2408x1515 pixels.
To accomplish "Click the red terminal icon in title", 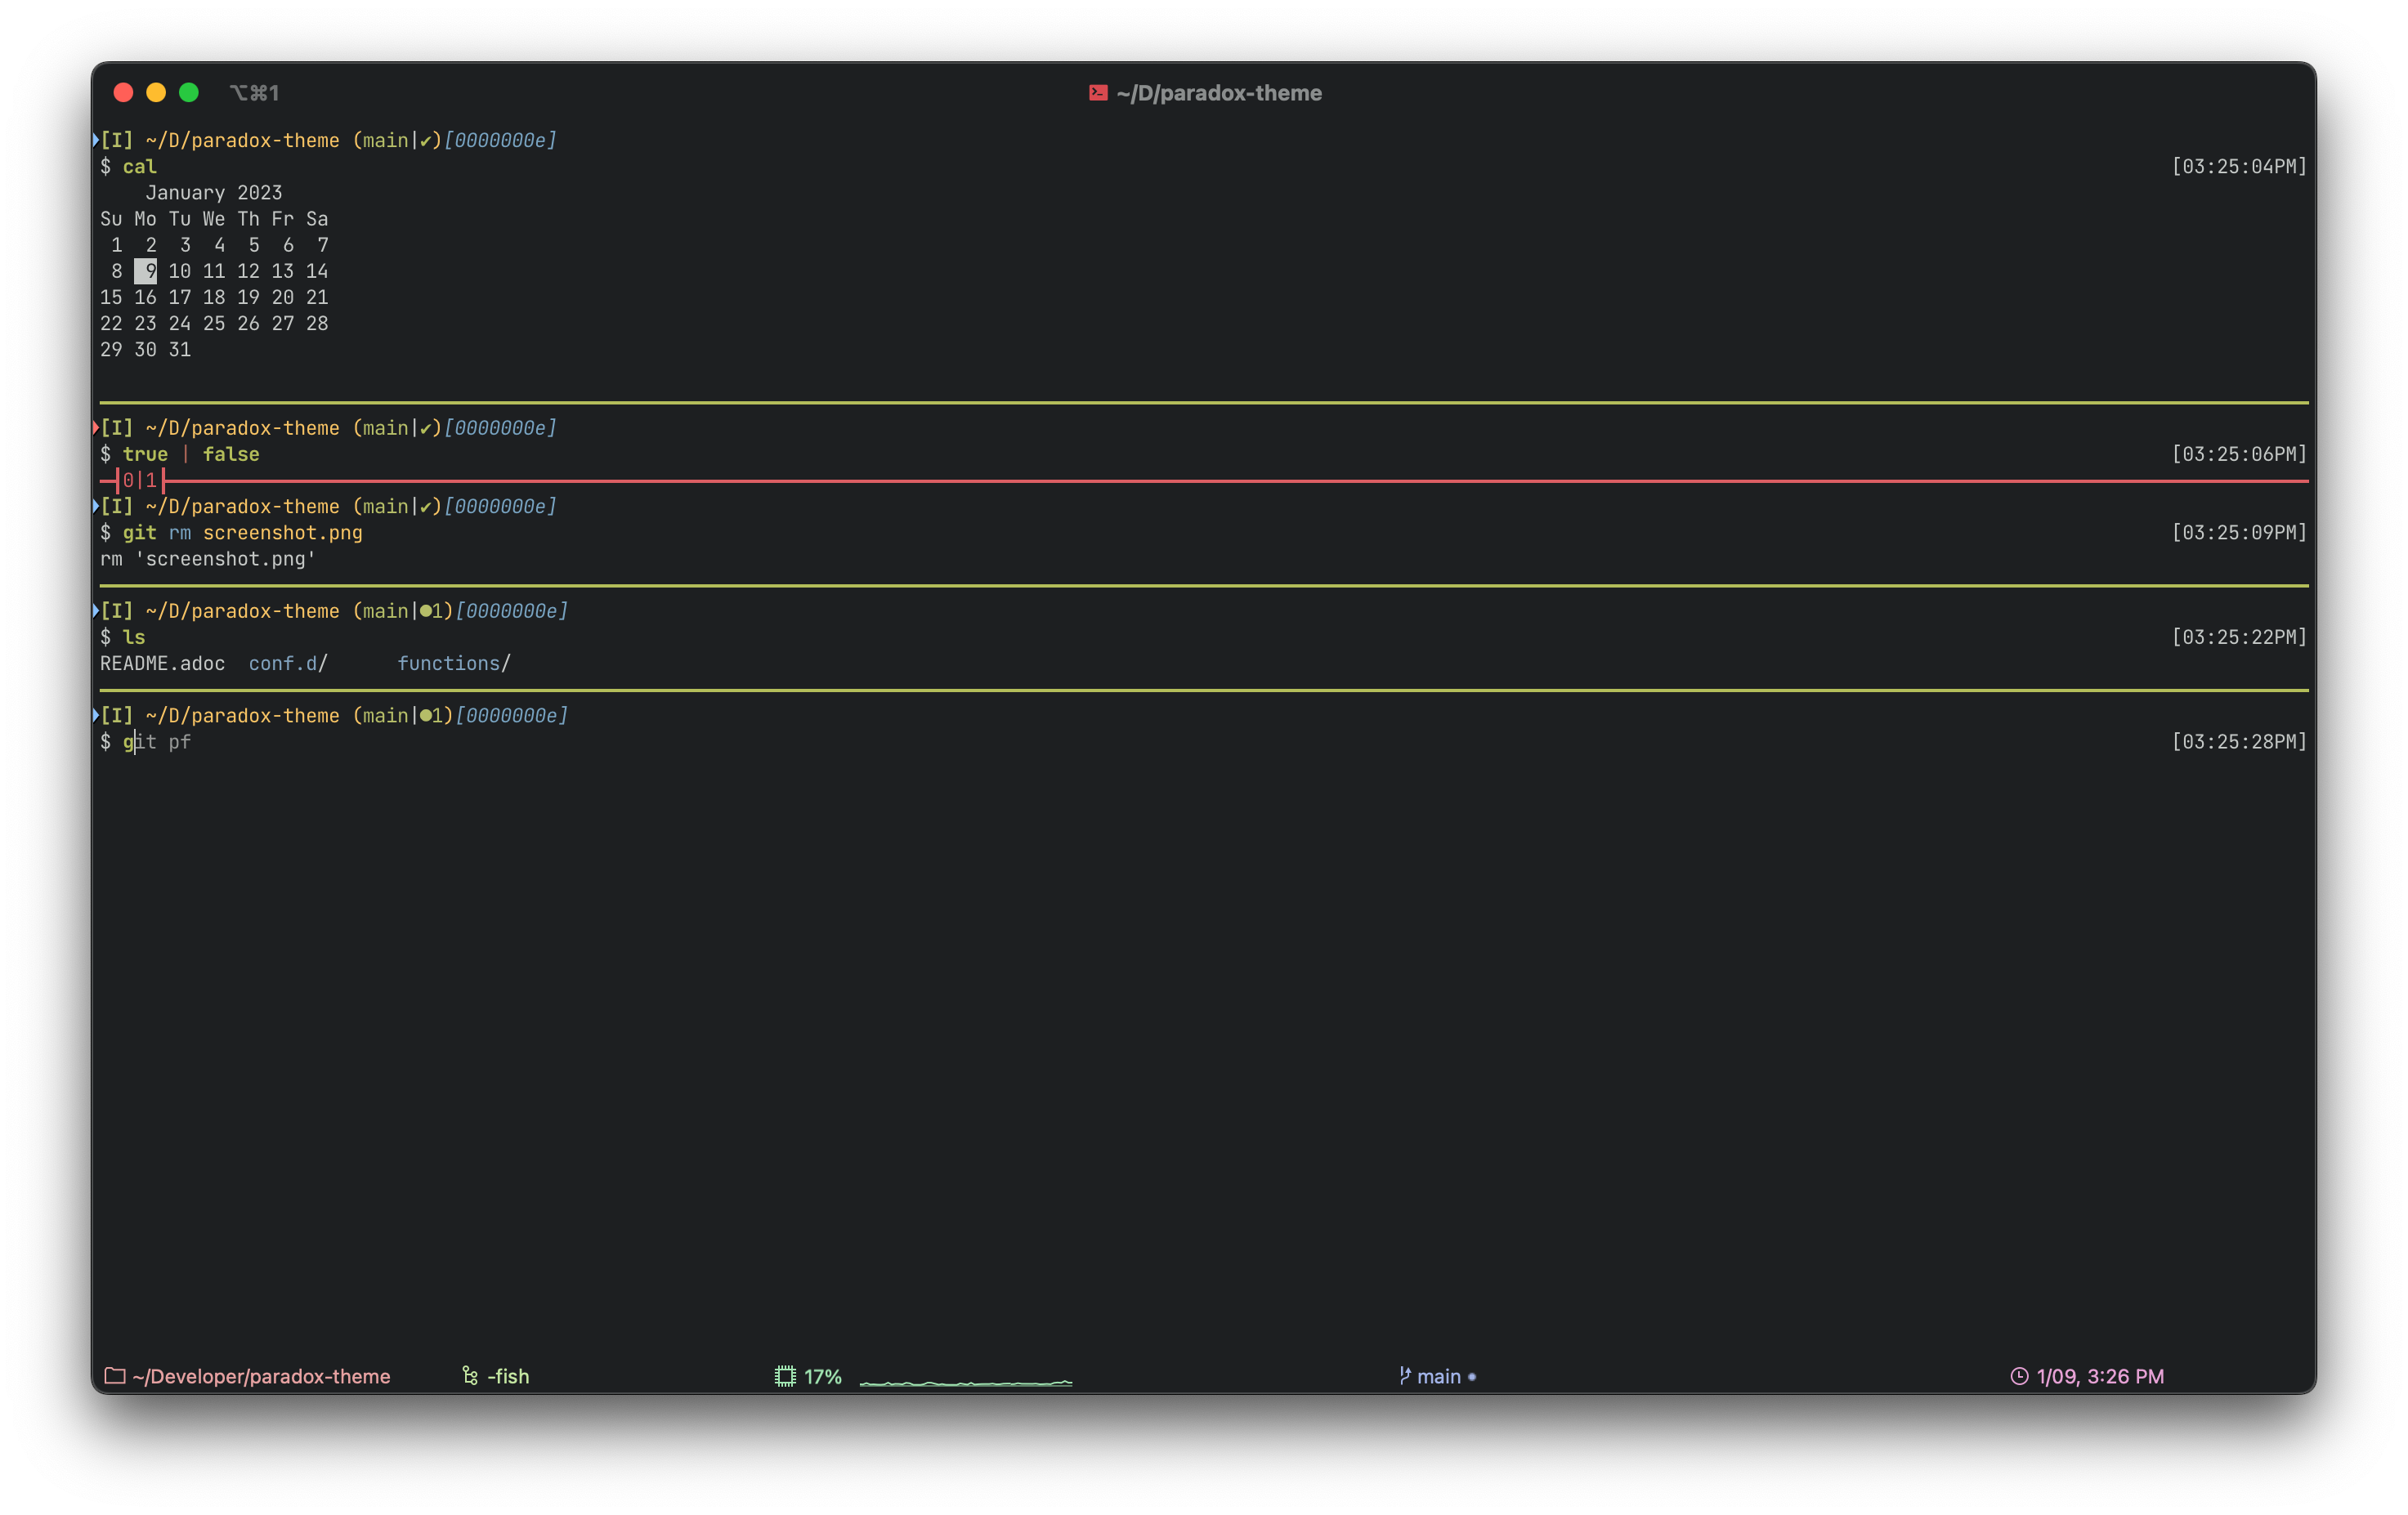I will [1098, 93].
